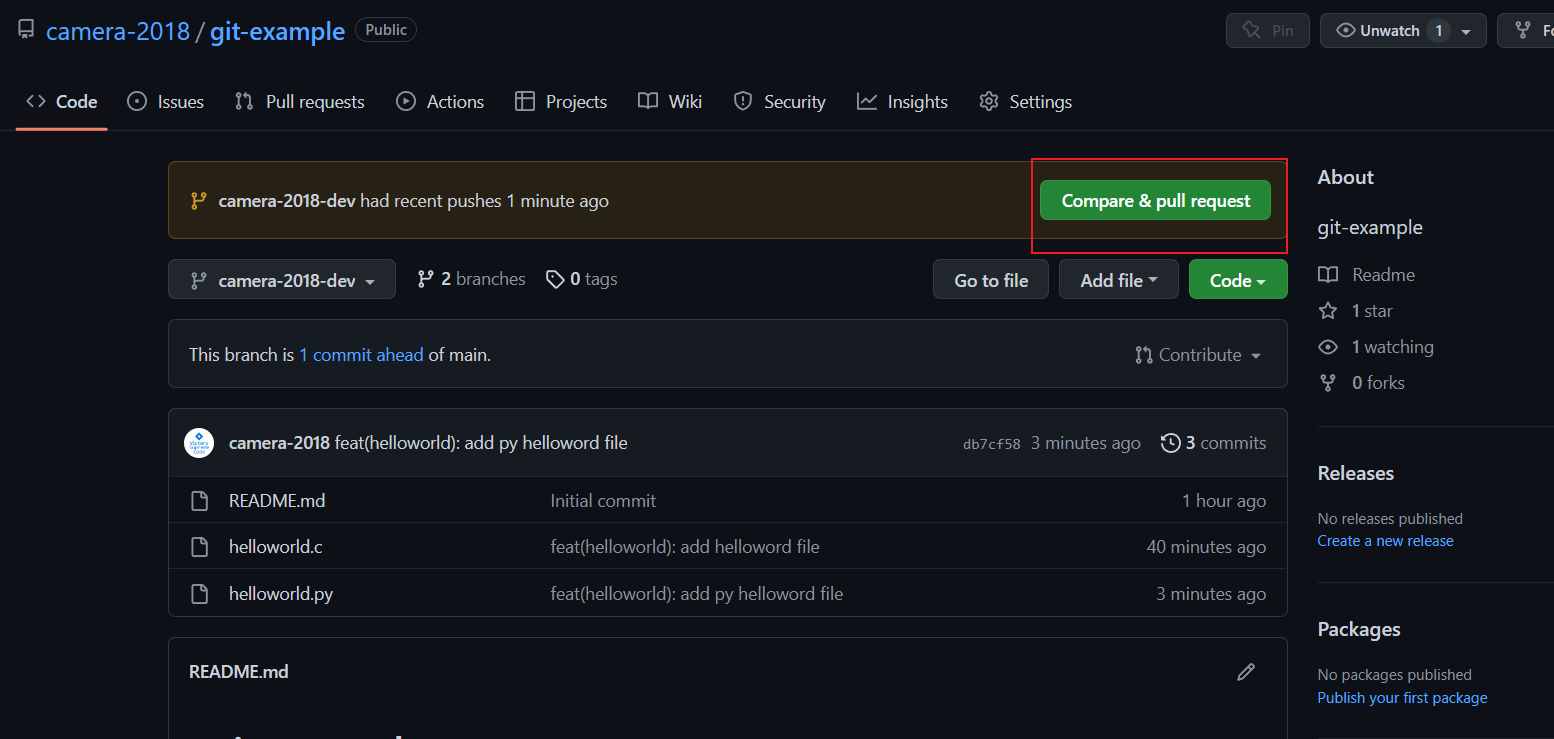This screenshot has width=1554, height=739.
Task: Toggle Unwatch for this repository
Action: (x=1390, y=31)
